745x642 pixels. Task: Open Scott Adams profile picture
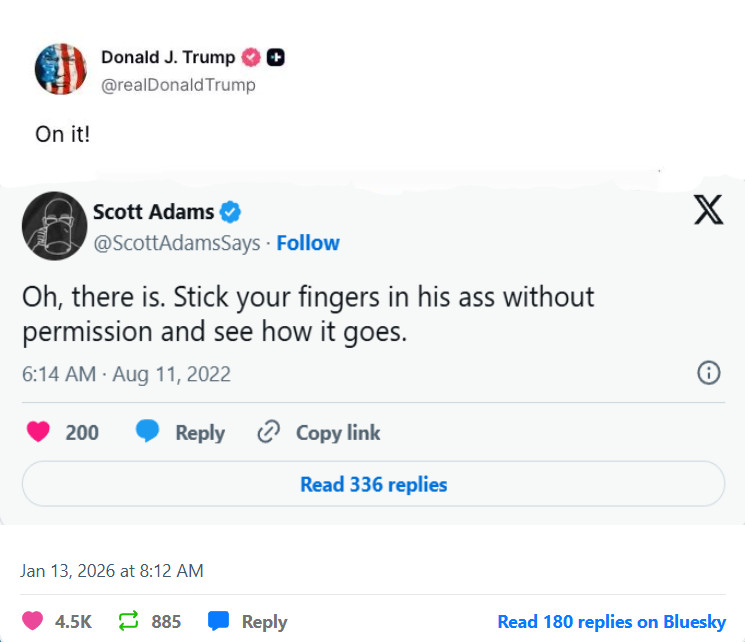[x=55, y=226]
